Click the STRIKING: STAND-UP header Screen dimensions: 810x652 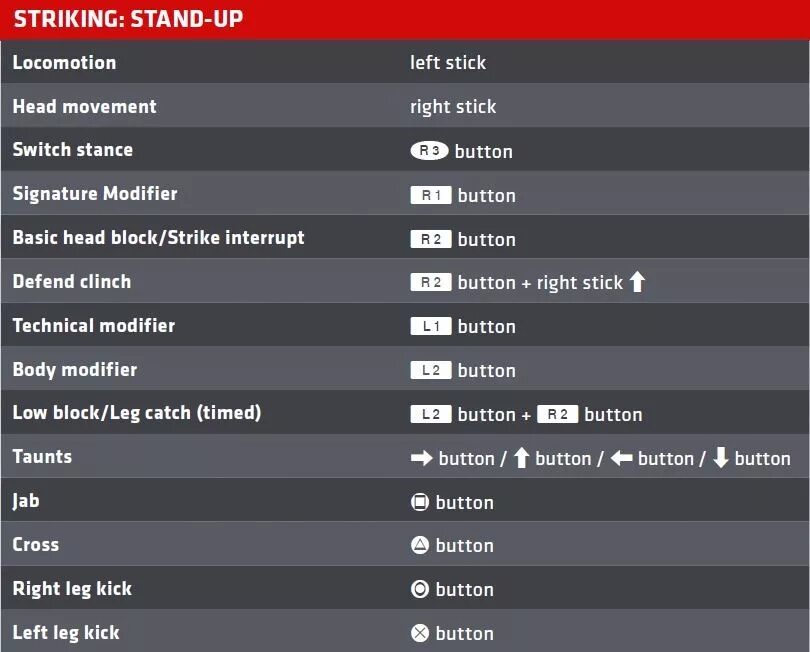[128, 19]
